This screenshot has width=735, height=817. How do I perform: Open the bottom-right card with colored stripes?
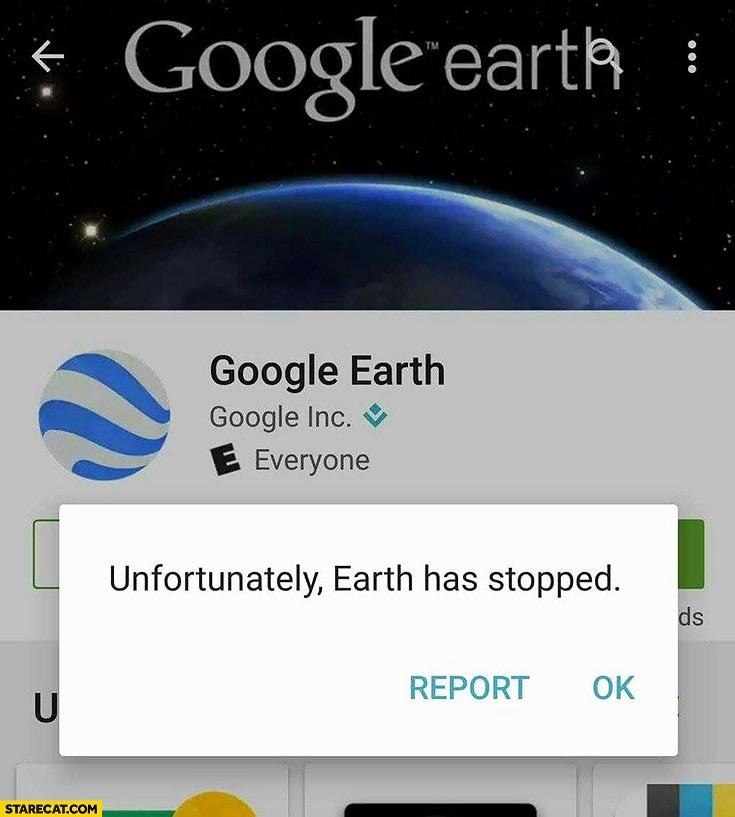664,790
